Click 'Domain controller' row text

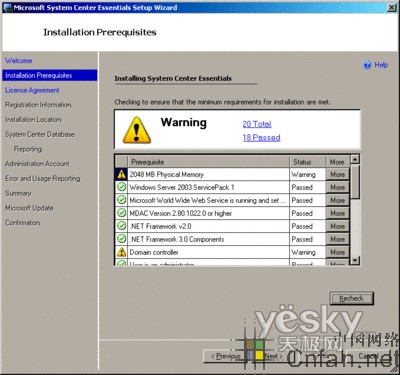pos(154,252)
